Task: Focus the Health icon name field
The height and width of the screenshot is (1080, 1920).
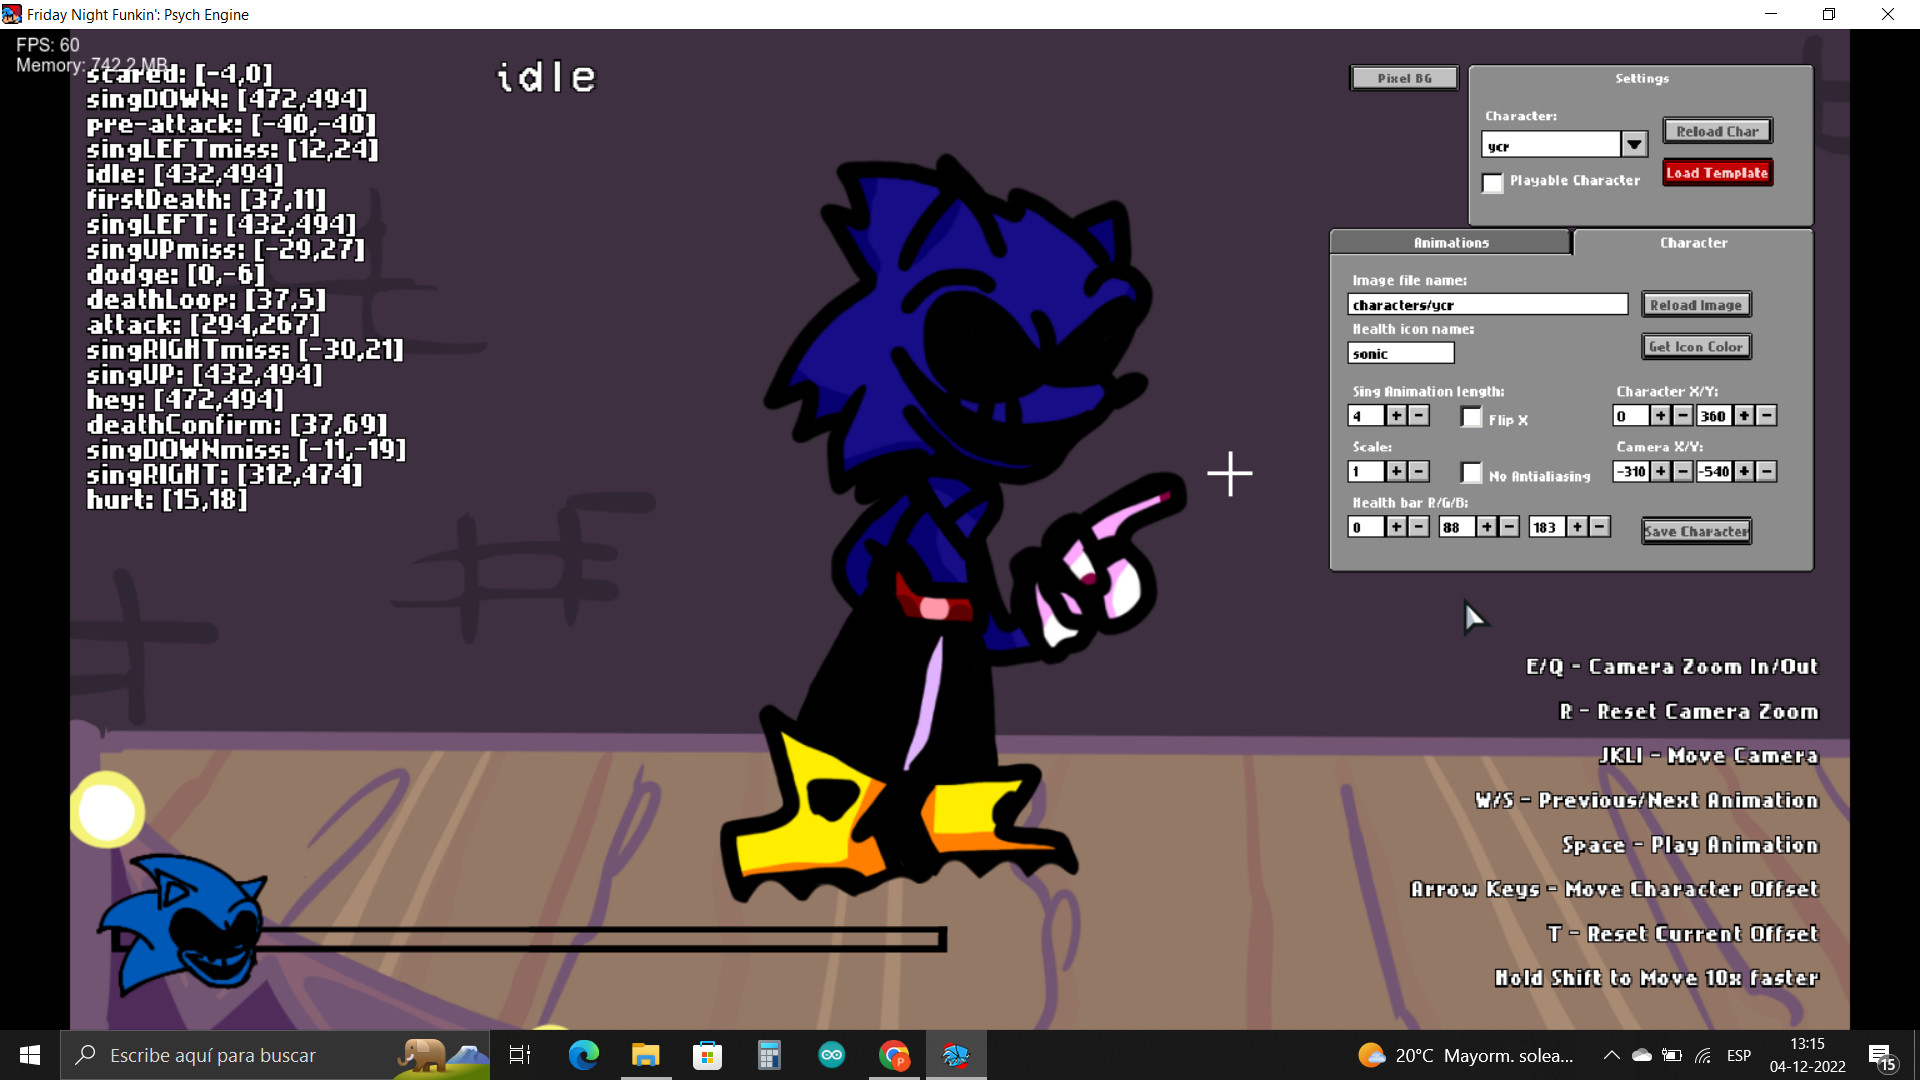Action: click(x=1400, y=353)
